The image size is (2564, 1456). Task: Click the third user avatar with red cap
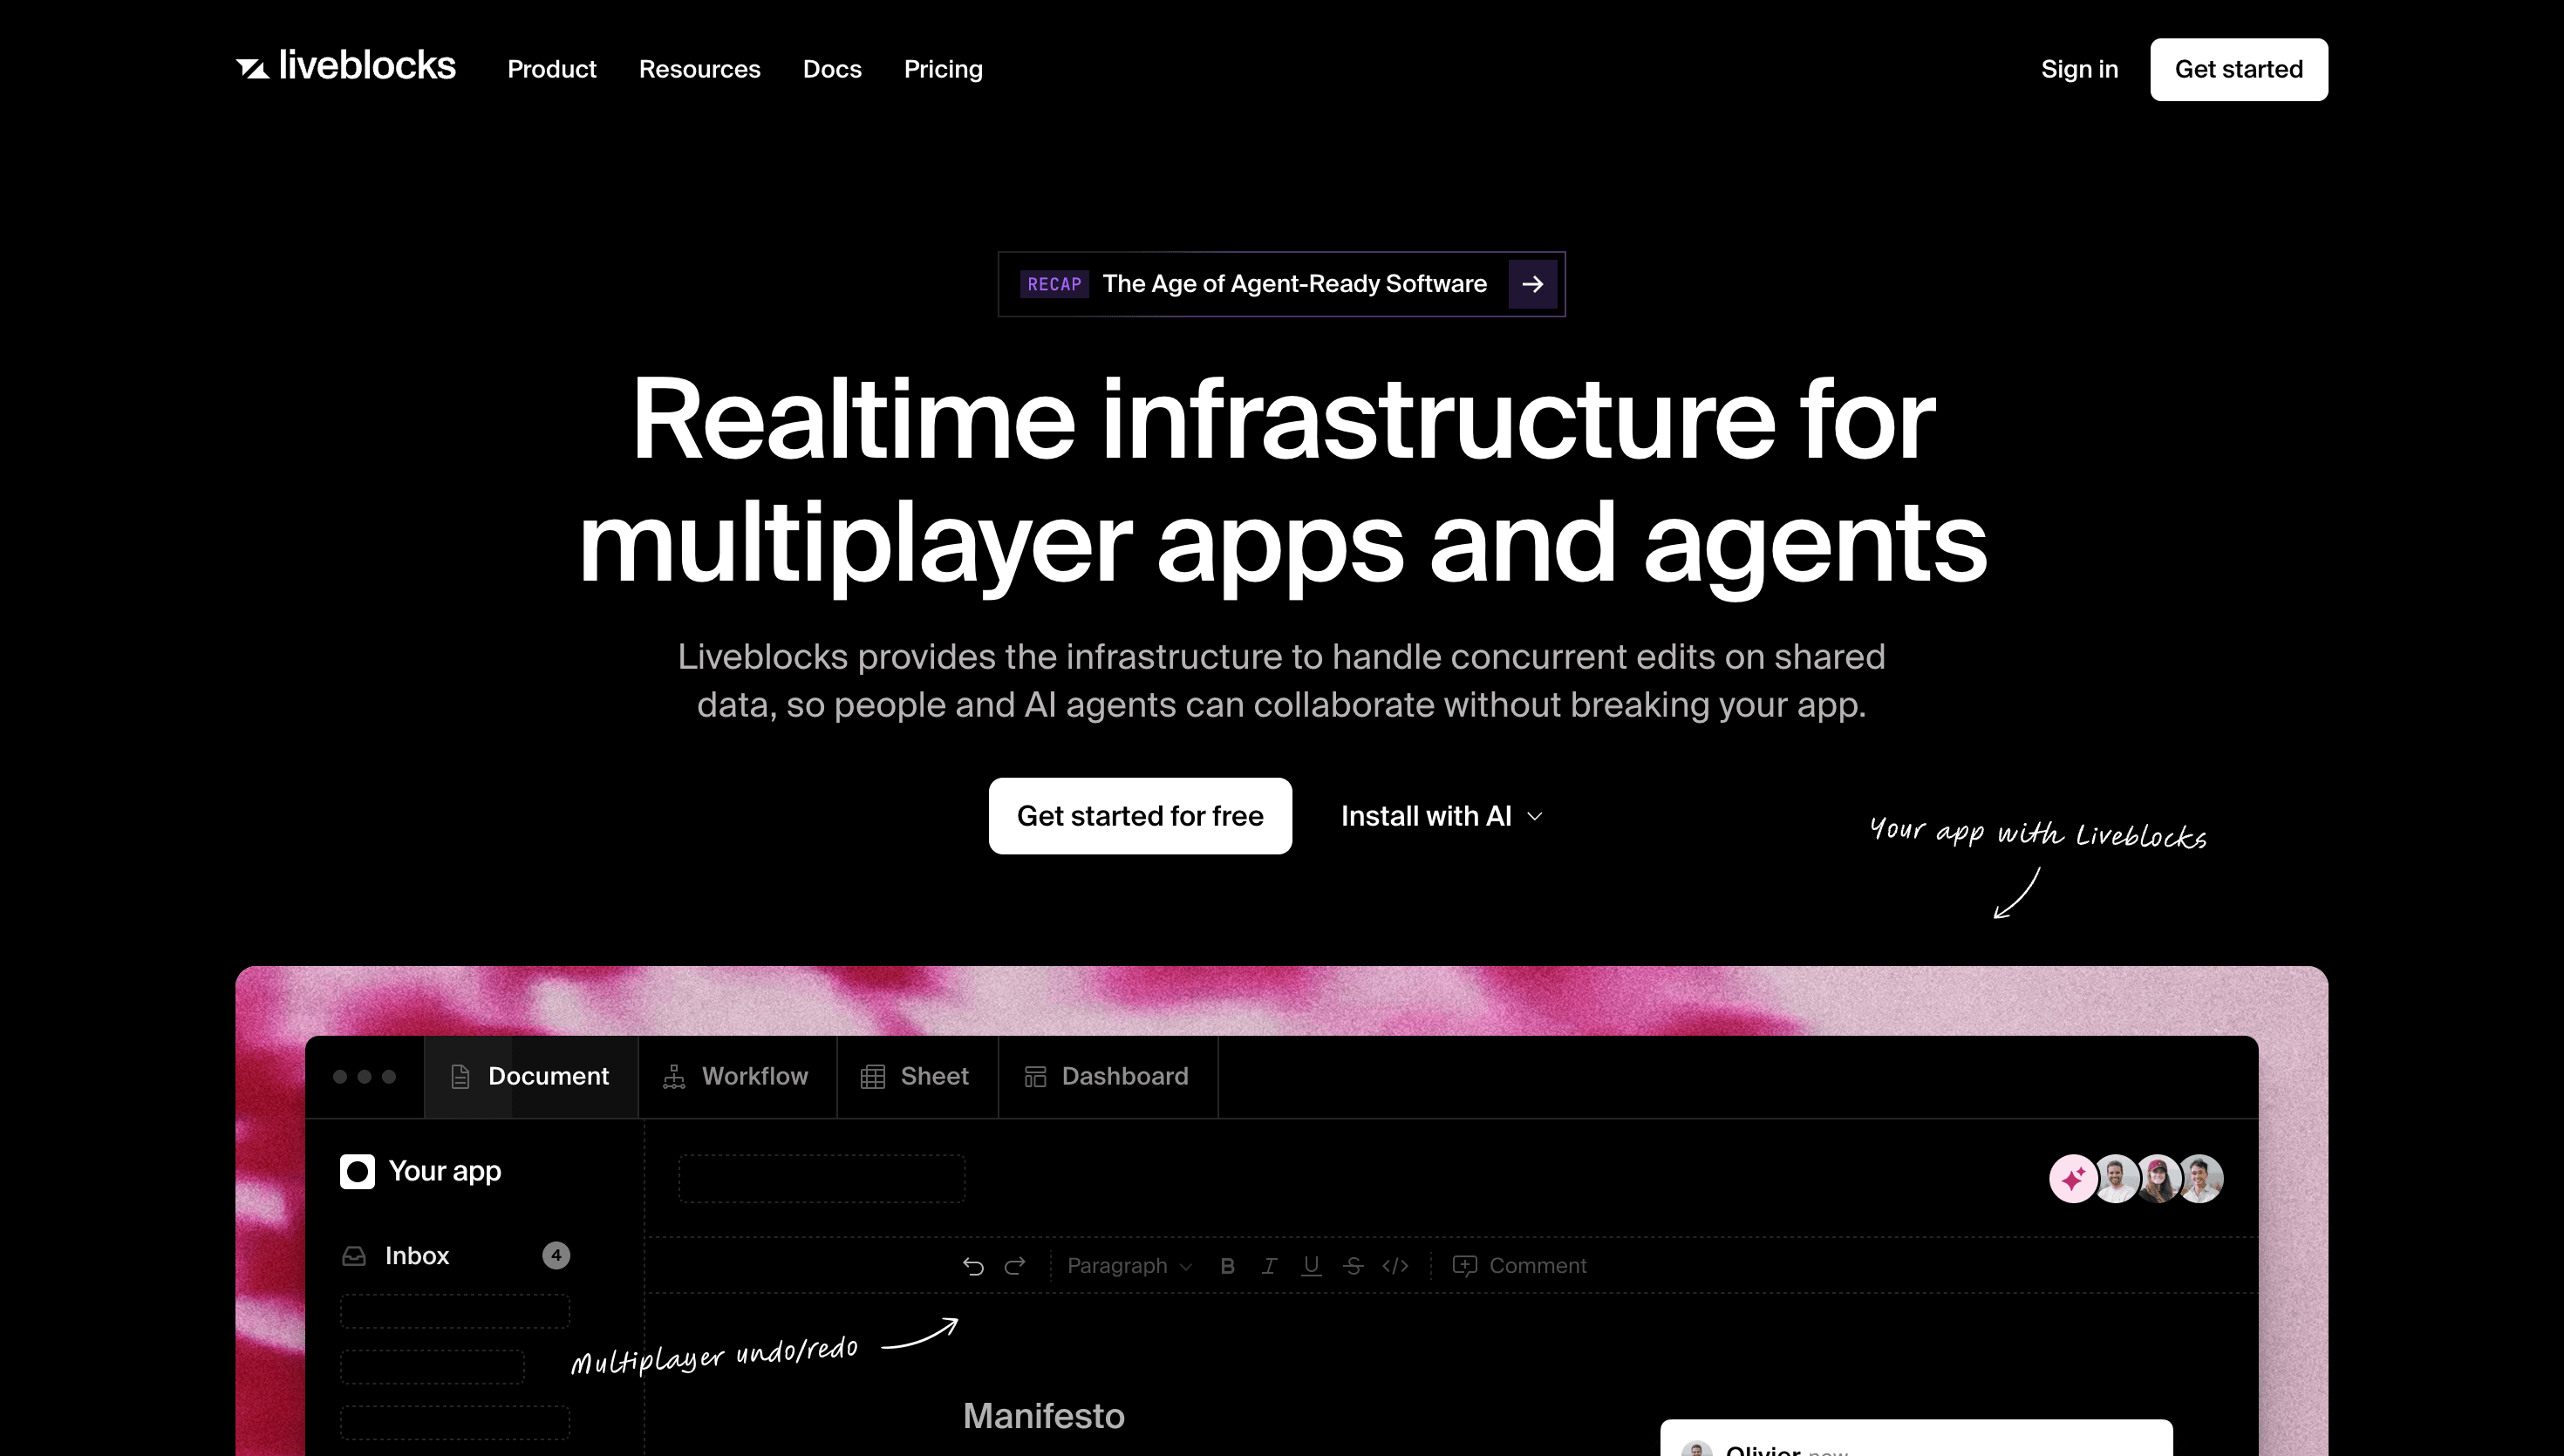(x=2158, y=1179)
